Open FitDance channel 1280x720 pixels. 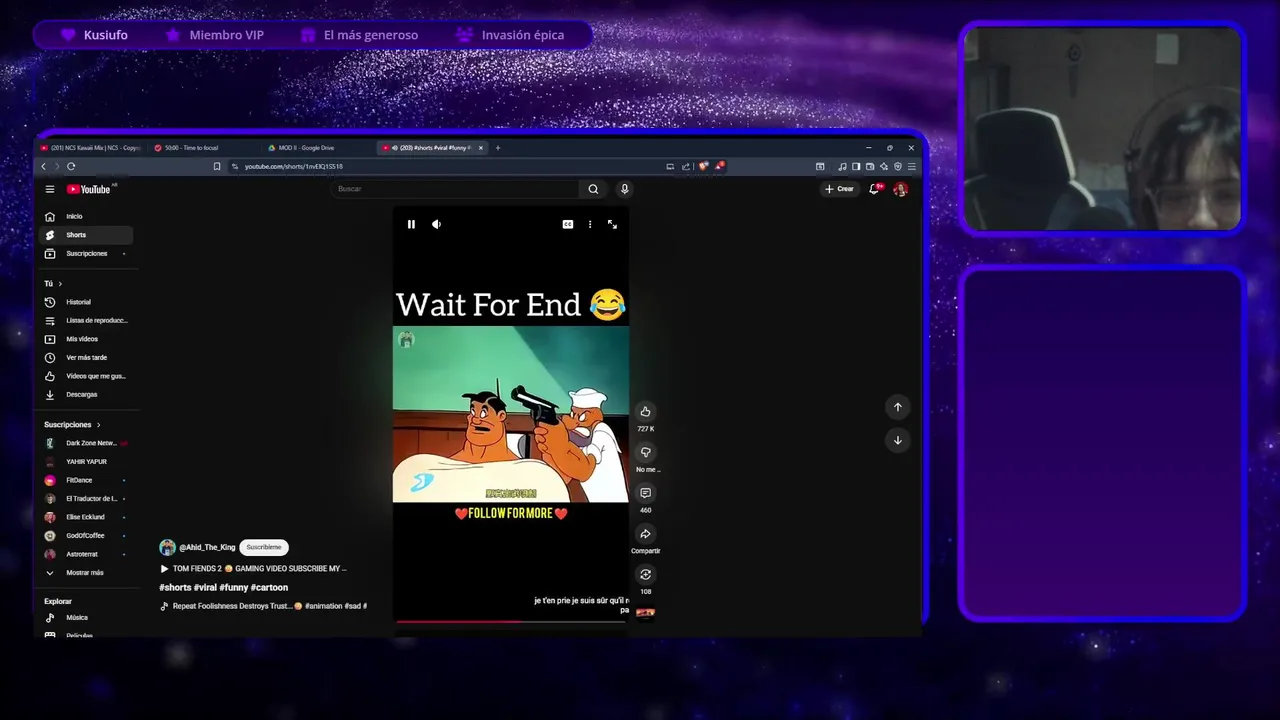coord(86,480)
